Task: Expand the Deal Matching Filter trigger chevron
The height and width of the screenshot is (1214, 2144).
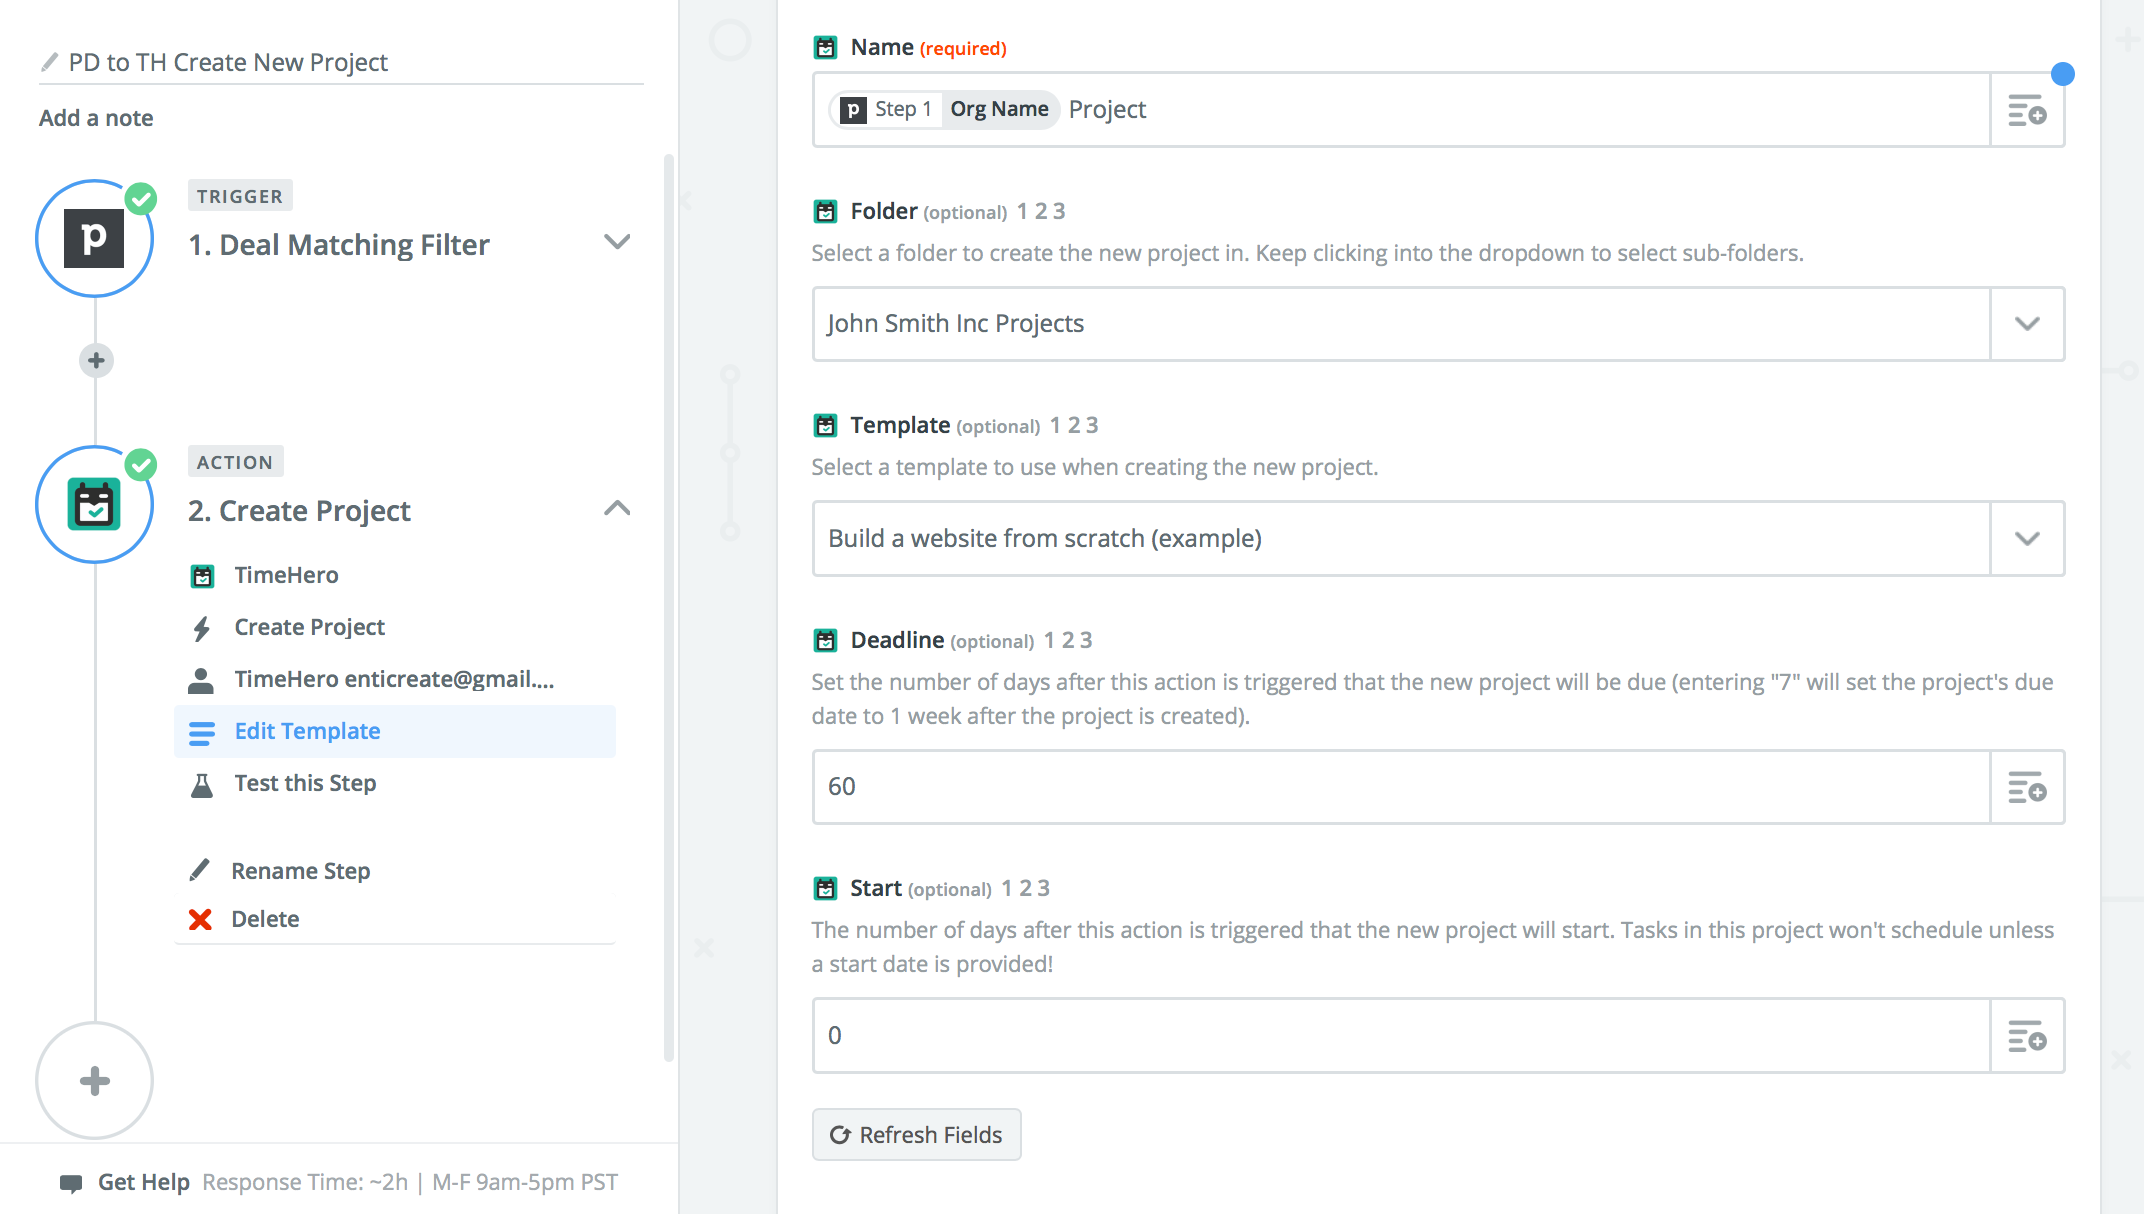Action: tap(617, 242)
